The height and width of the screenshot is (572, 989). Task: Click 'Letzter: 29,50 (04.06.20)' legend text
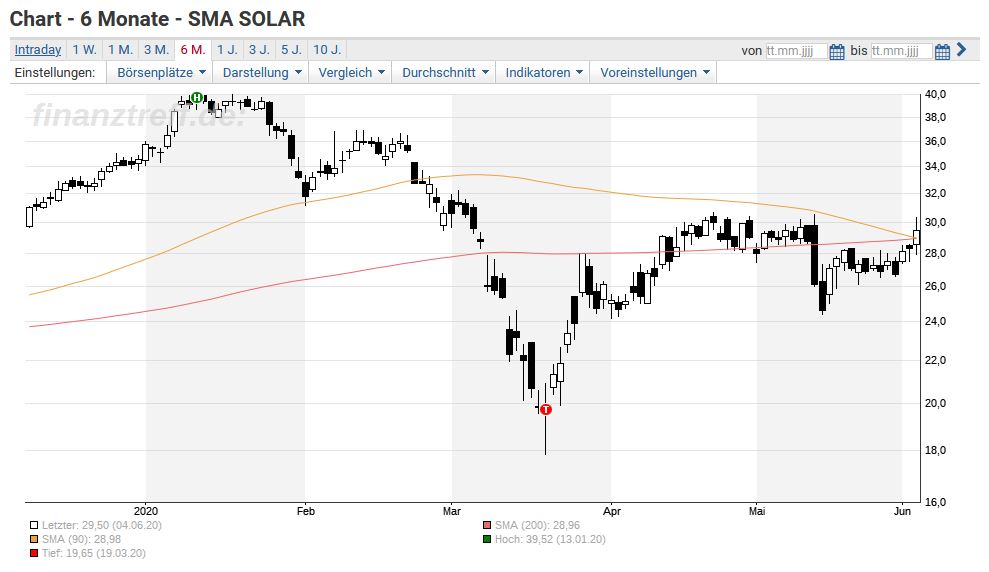coord(102,525)
